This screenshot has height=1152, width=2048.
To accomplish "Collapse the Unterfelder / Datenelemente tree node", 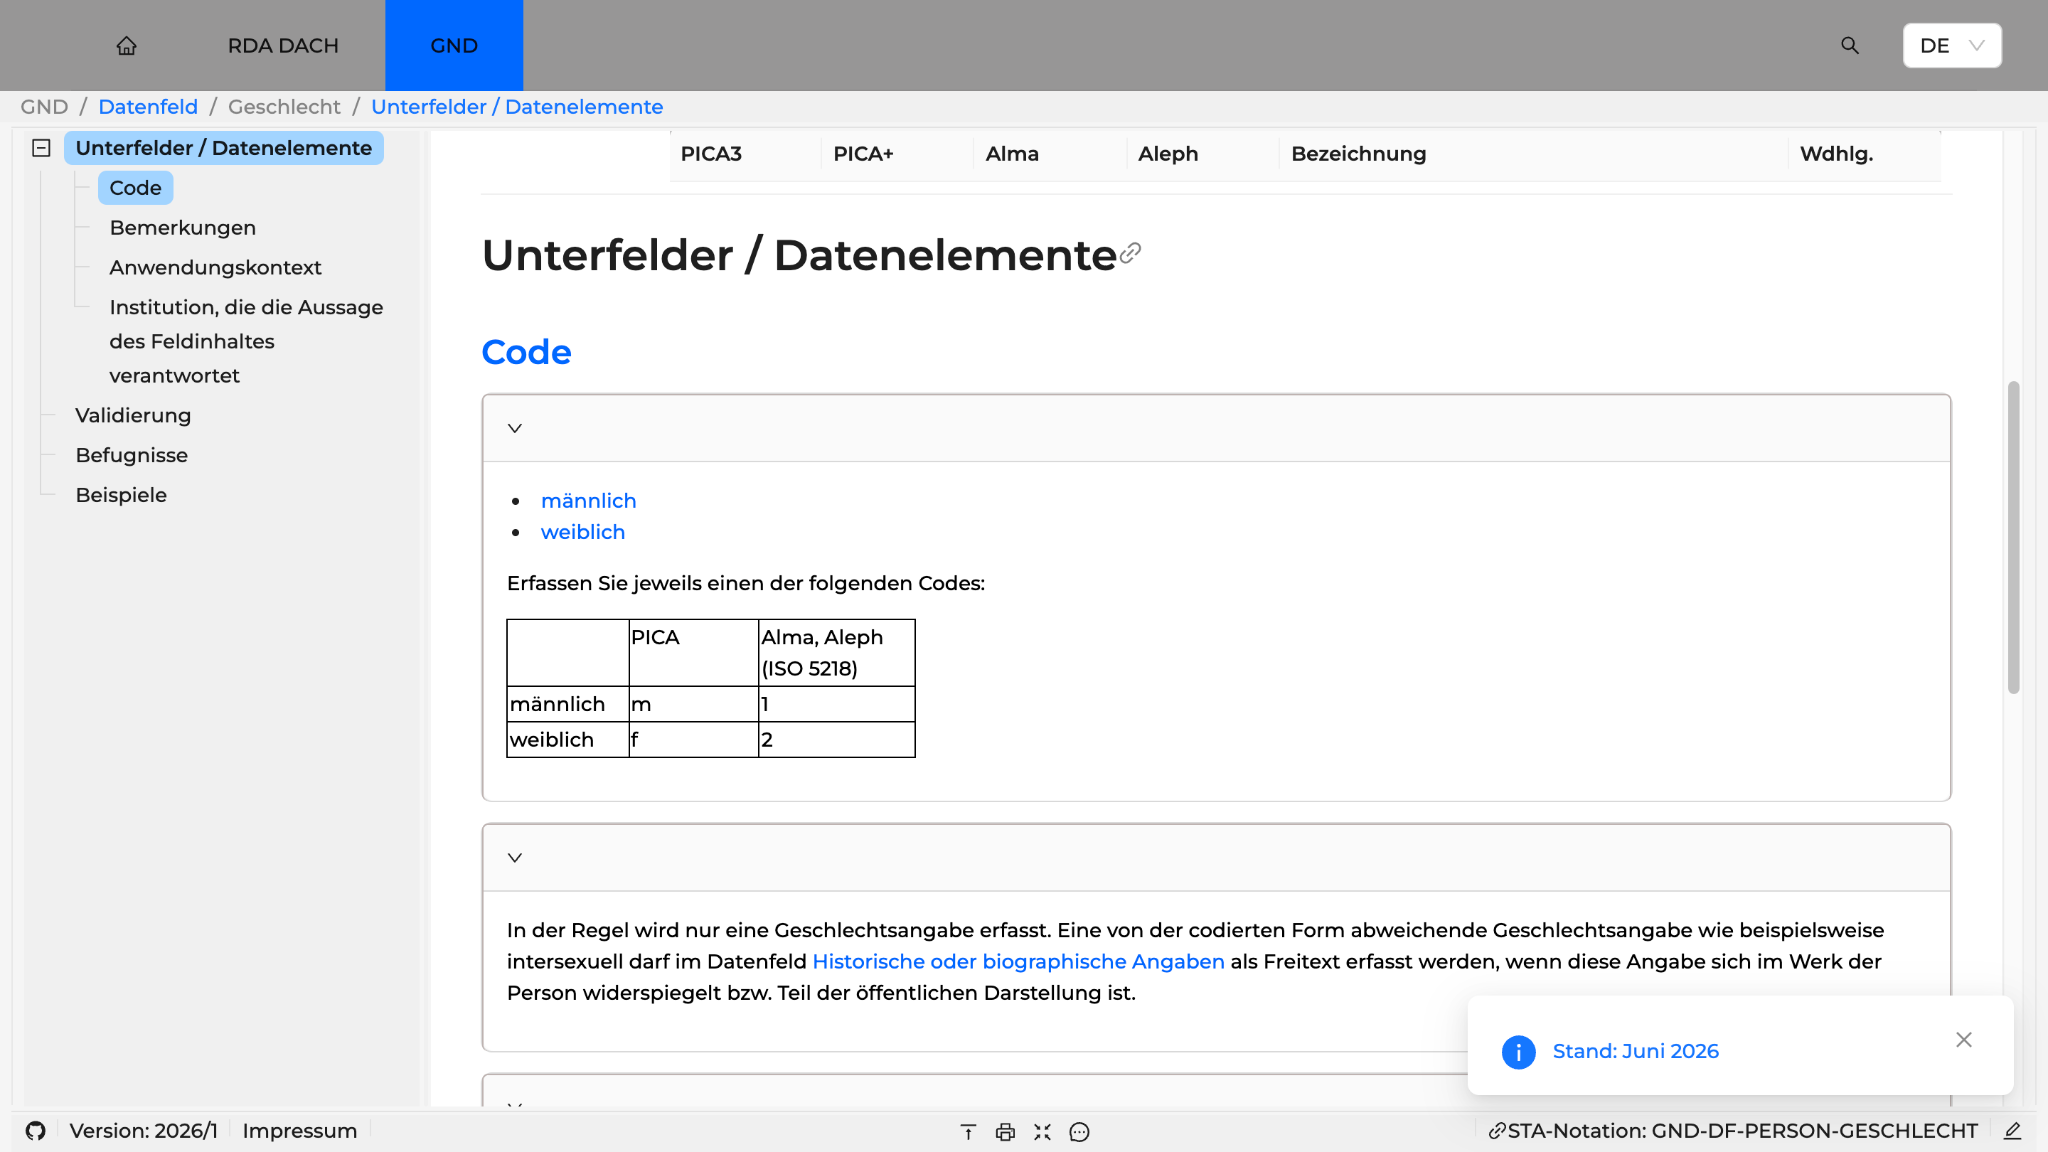I will click(x=41, y=148).
